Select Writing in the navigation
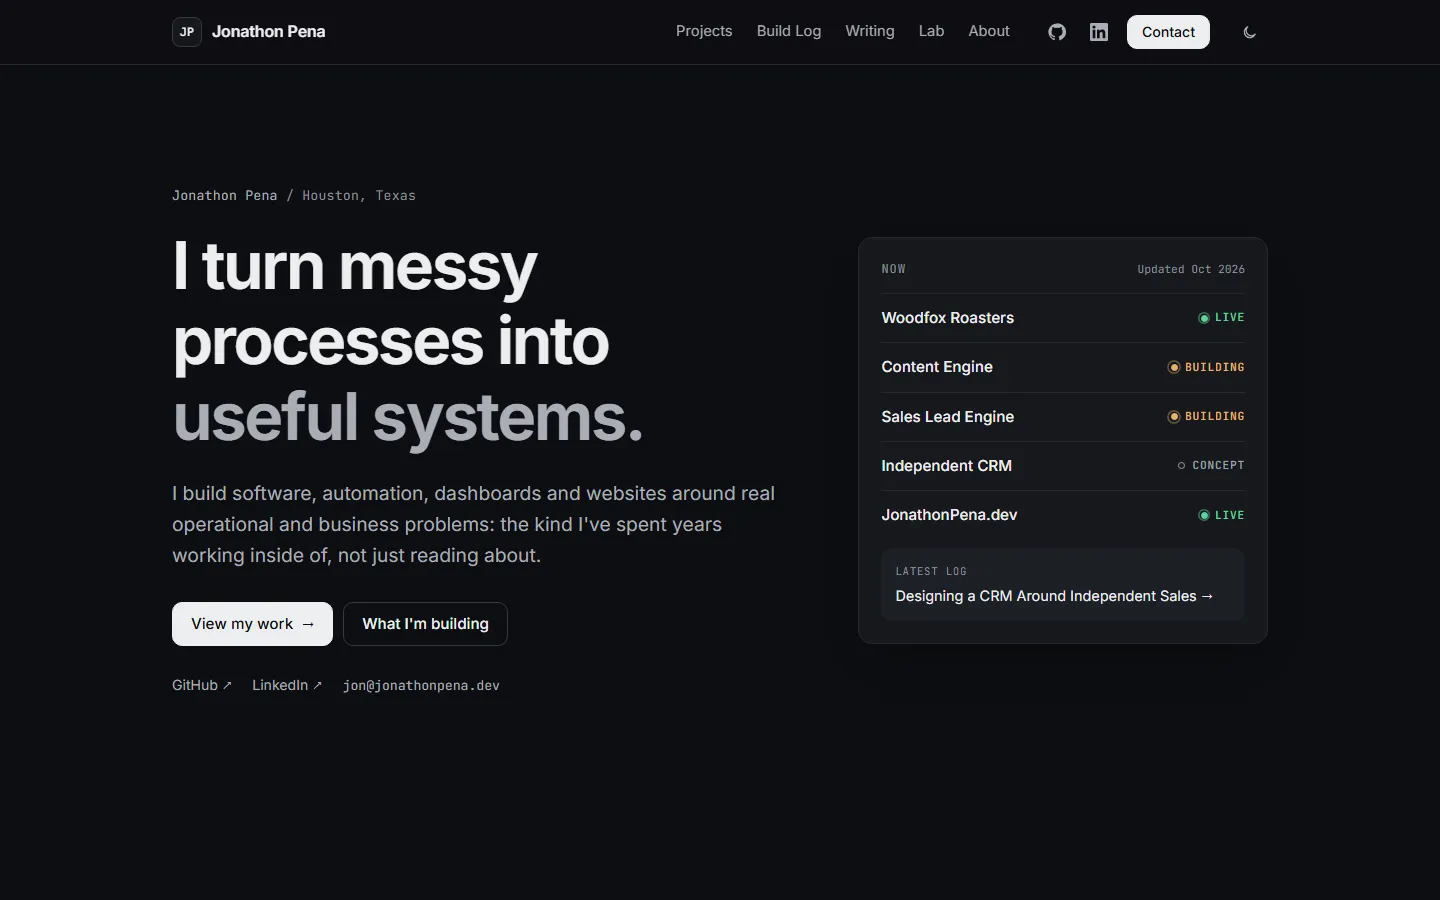Viewport: 1440px width, 900px height. click(870, 31)
